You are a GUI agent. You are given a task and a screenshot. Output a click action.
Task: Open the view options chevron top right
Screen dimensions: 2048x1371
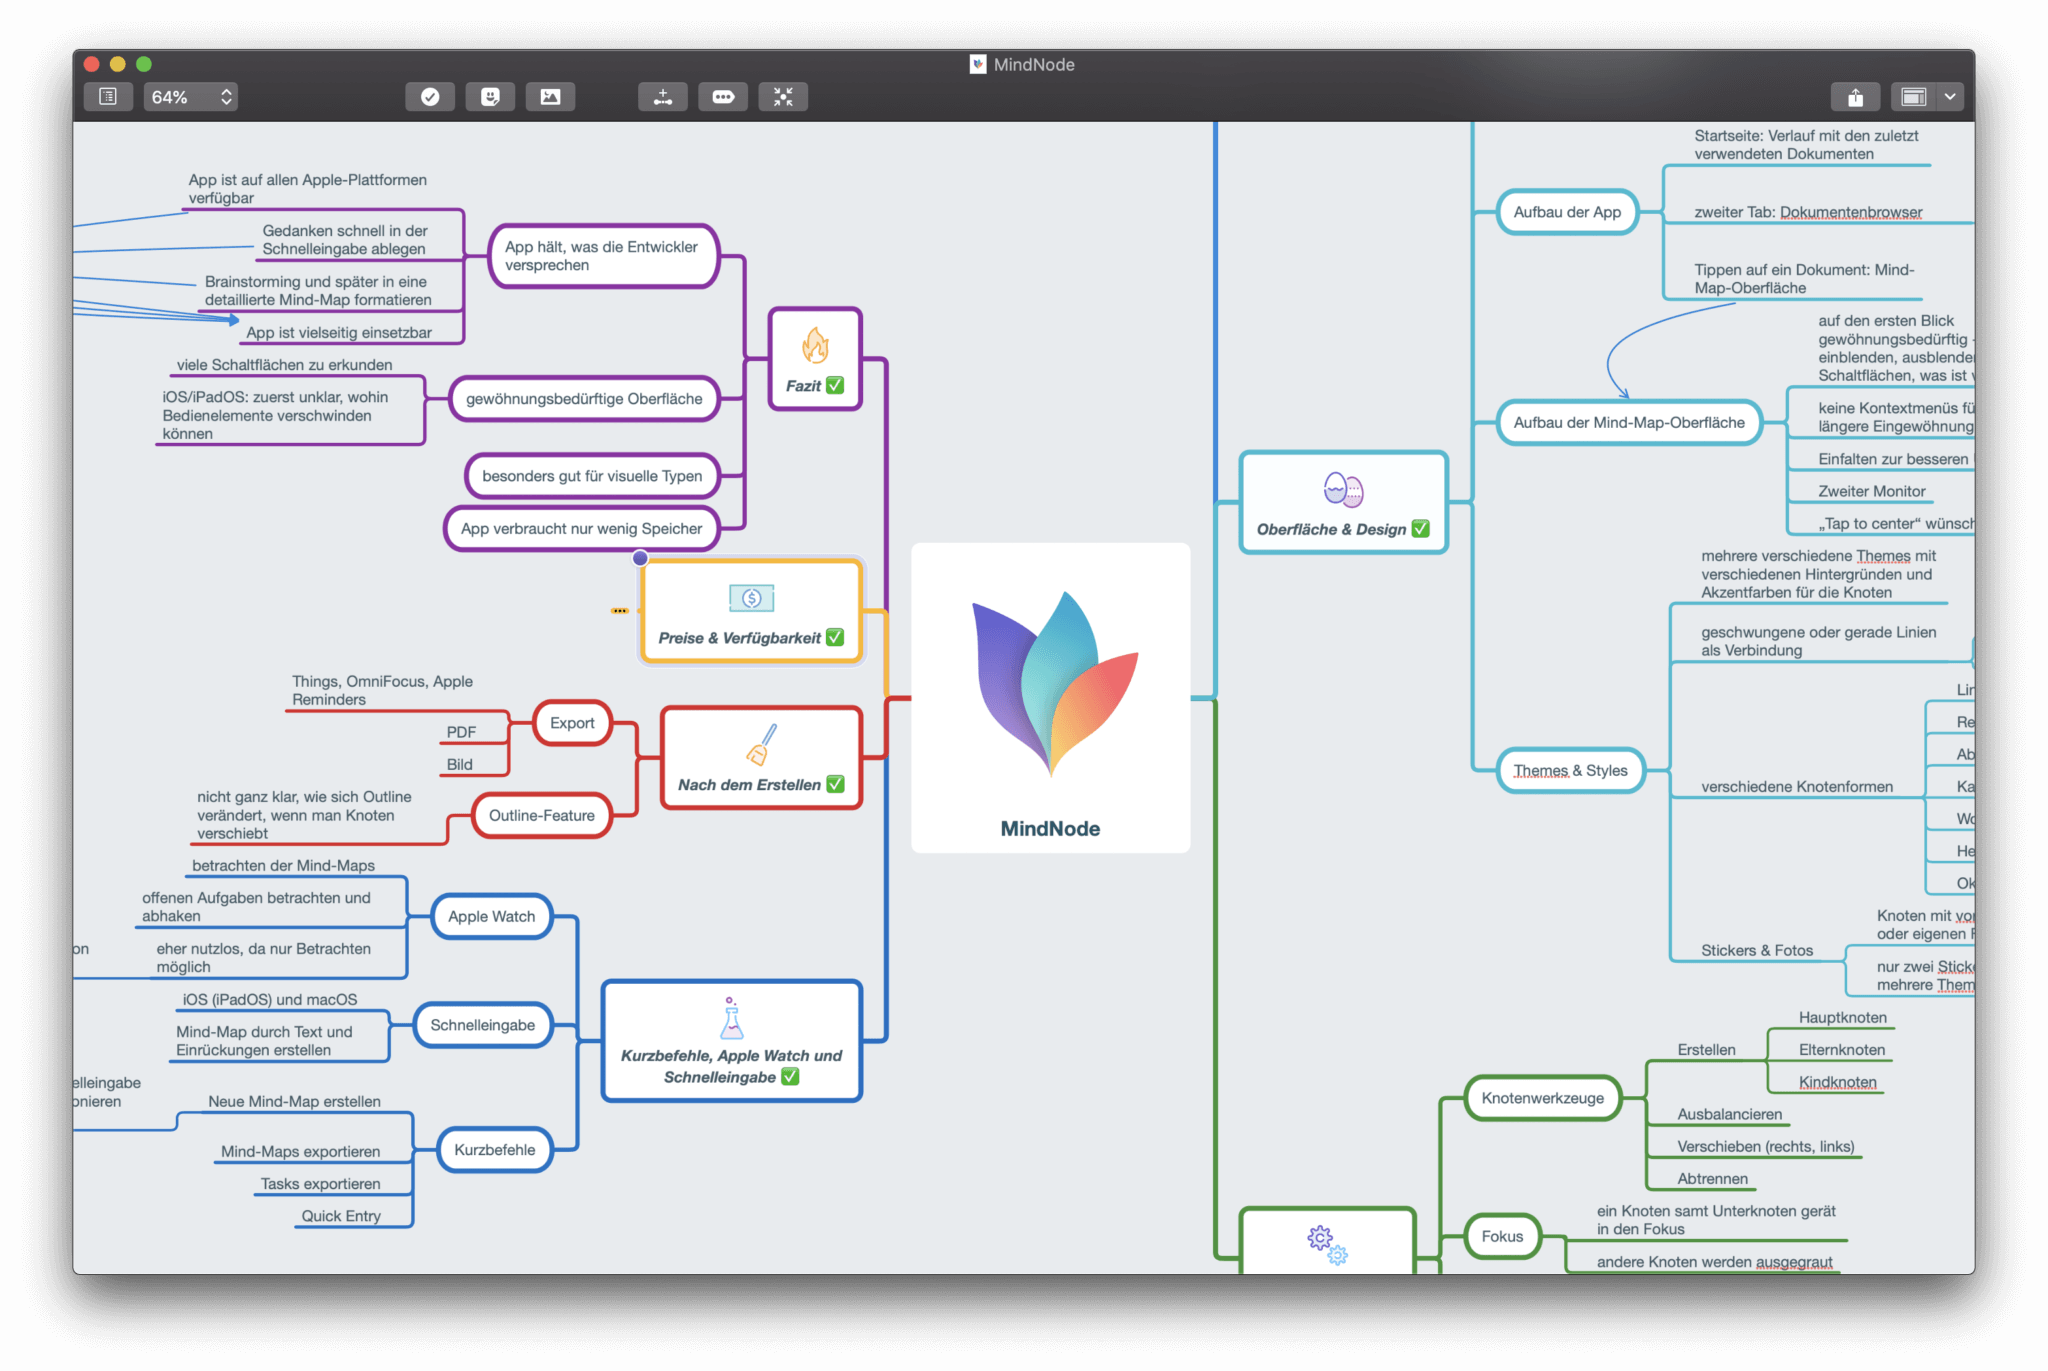pos(1948,96)
